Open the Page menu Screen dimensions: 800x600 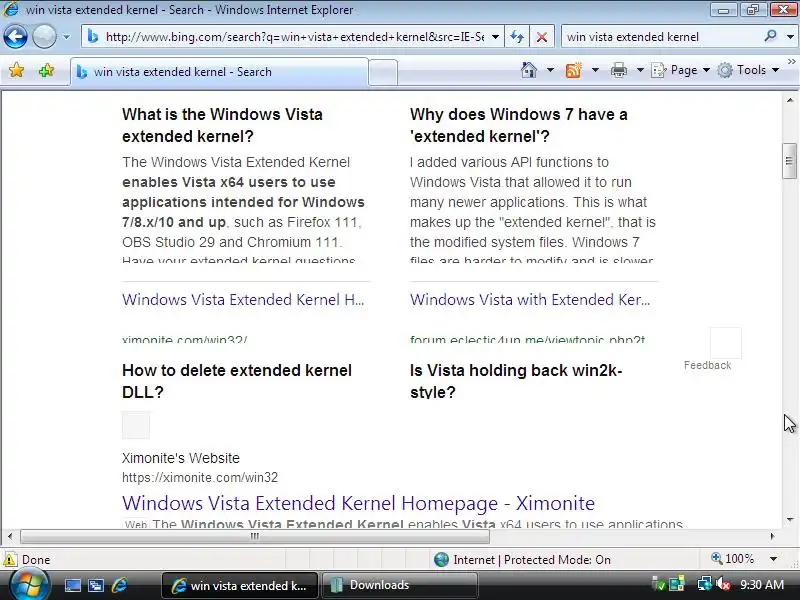tap(681, 70)
